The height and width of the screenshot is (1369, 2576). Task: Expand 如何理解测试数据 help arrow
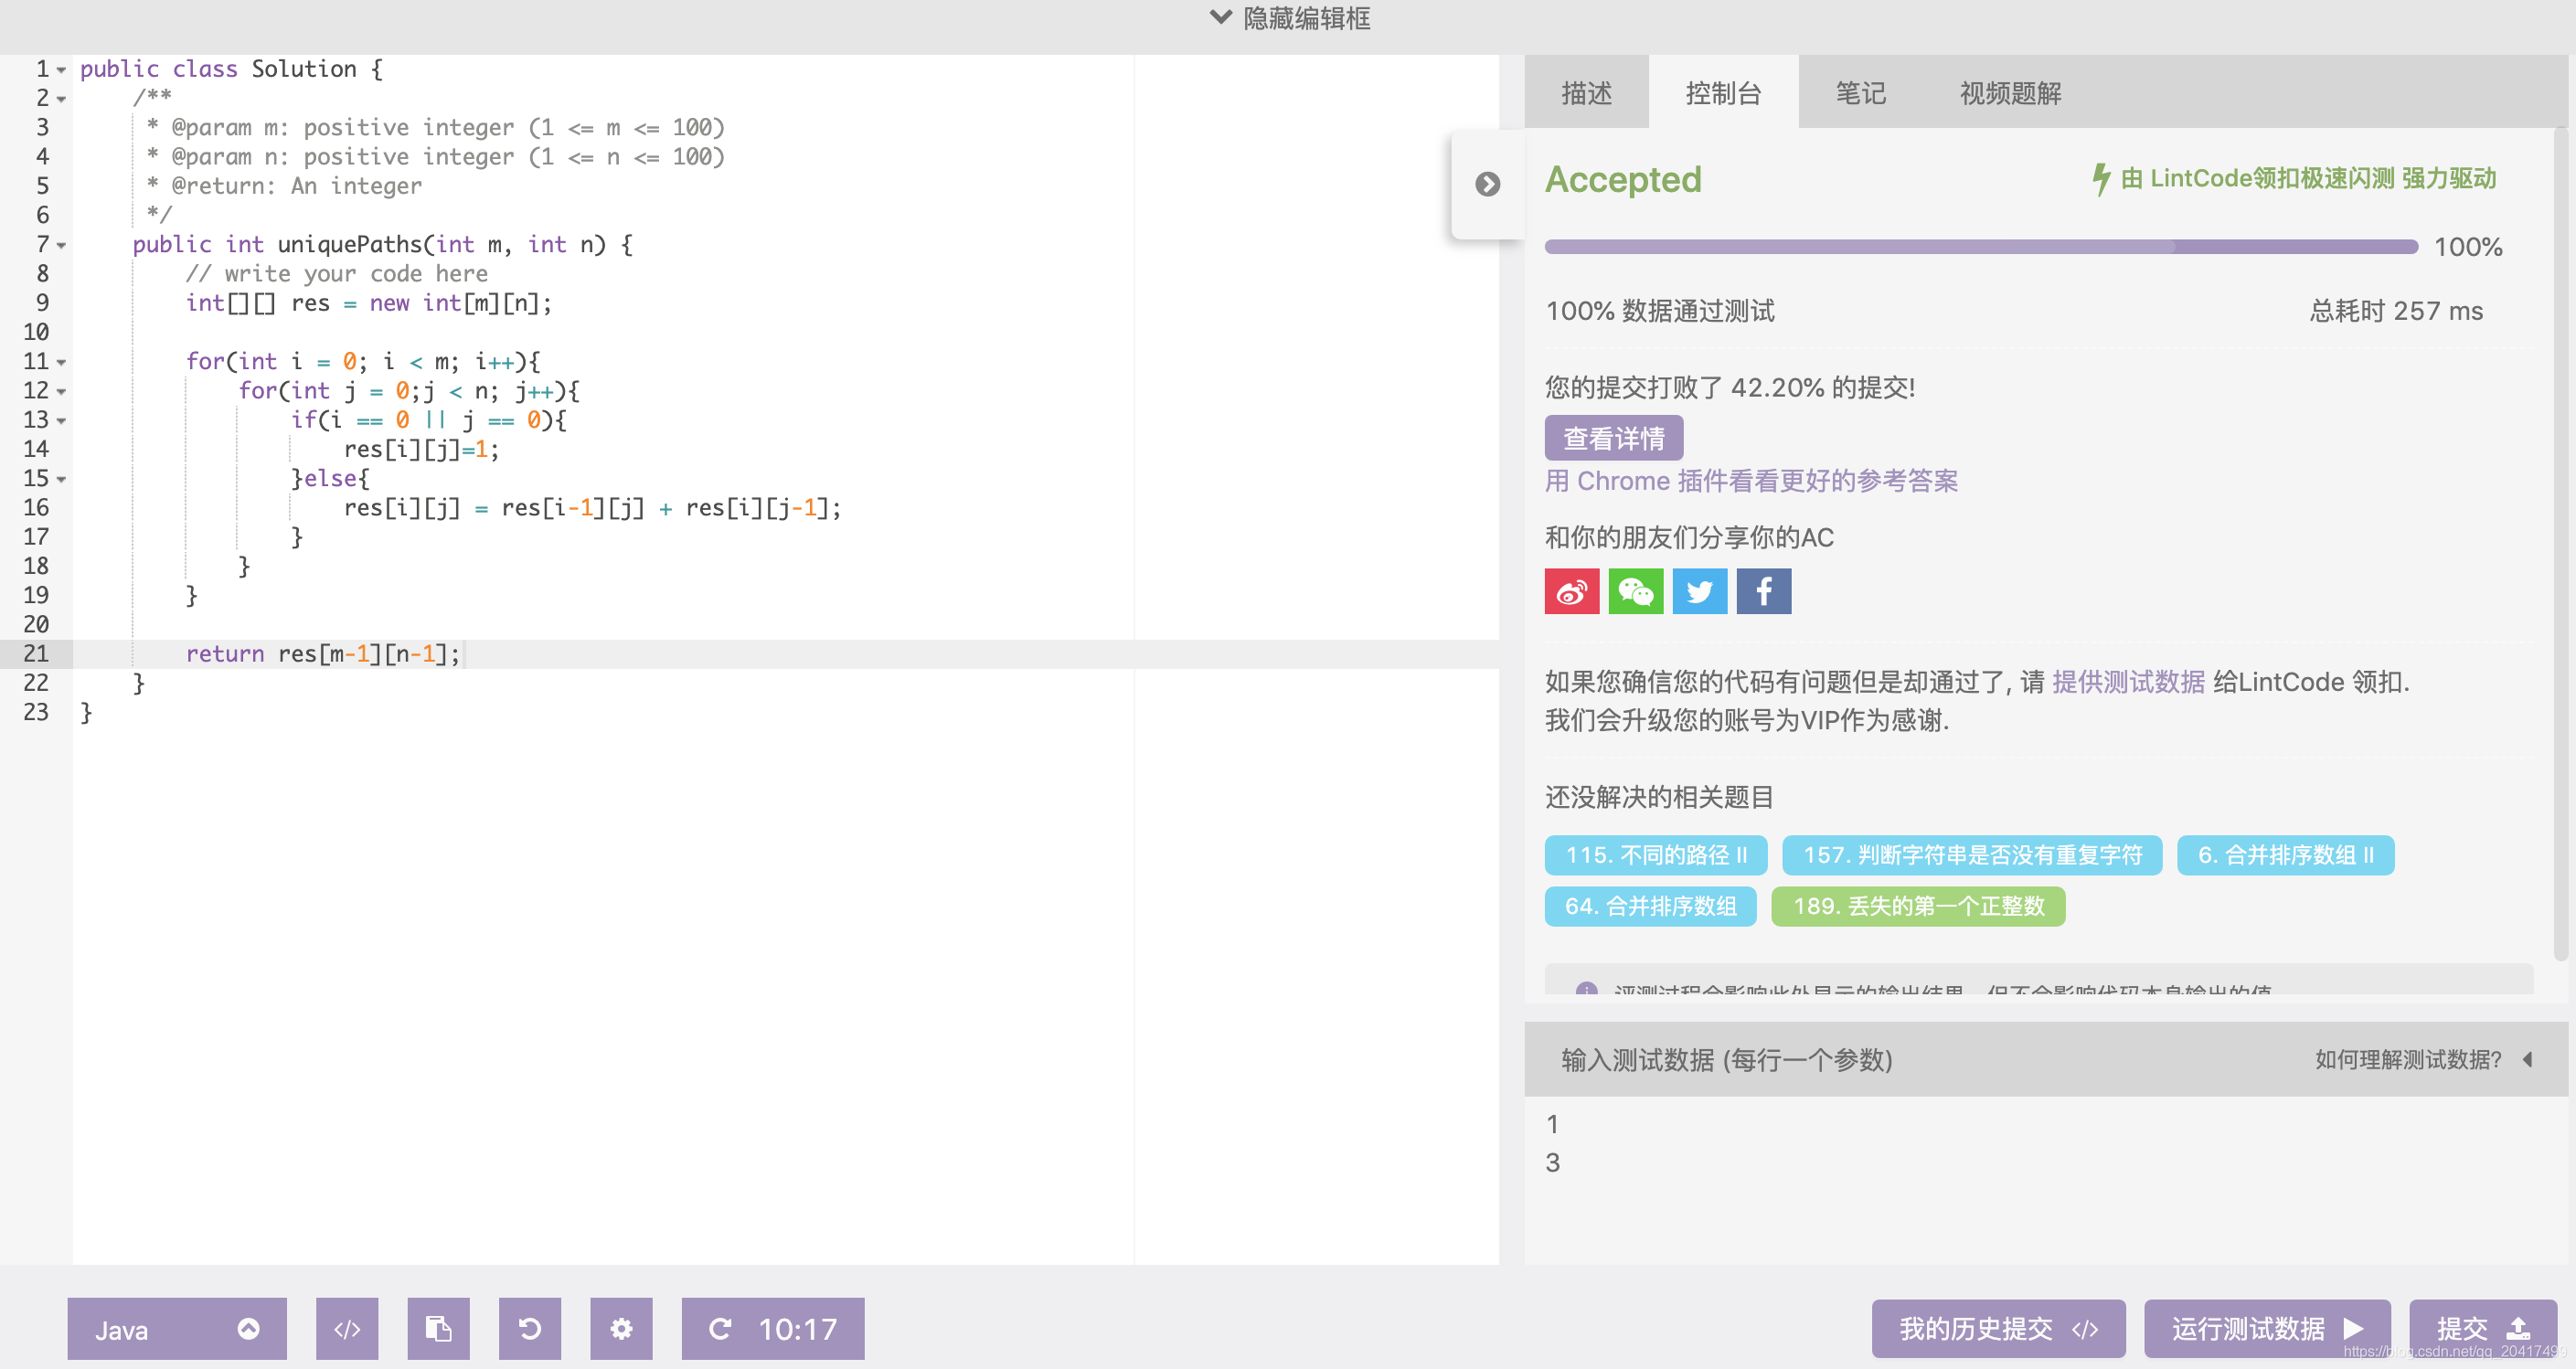point(2528,1059)
